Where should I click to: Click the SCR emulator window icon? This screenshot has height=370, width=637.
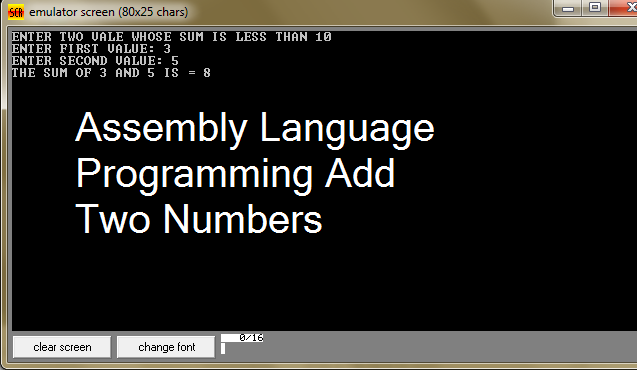click(x=16, y=12)
